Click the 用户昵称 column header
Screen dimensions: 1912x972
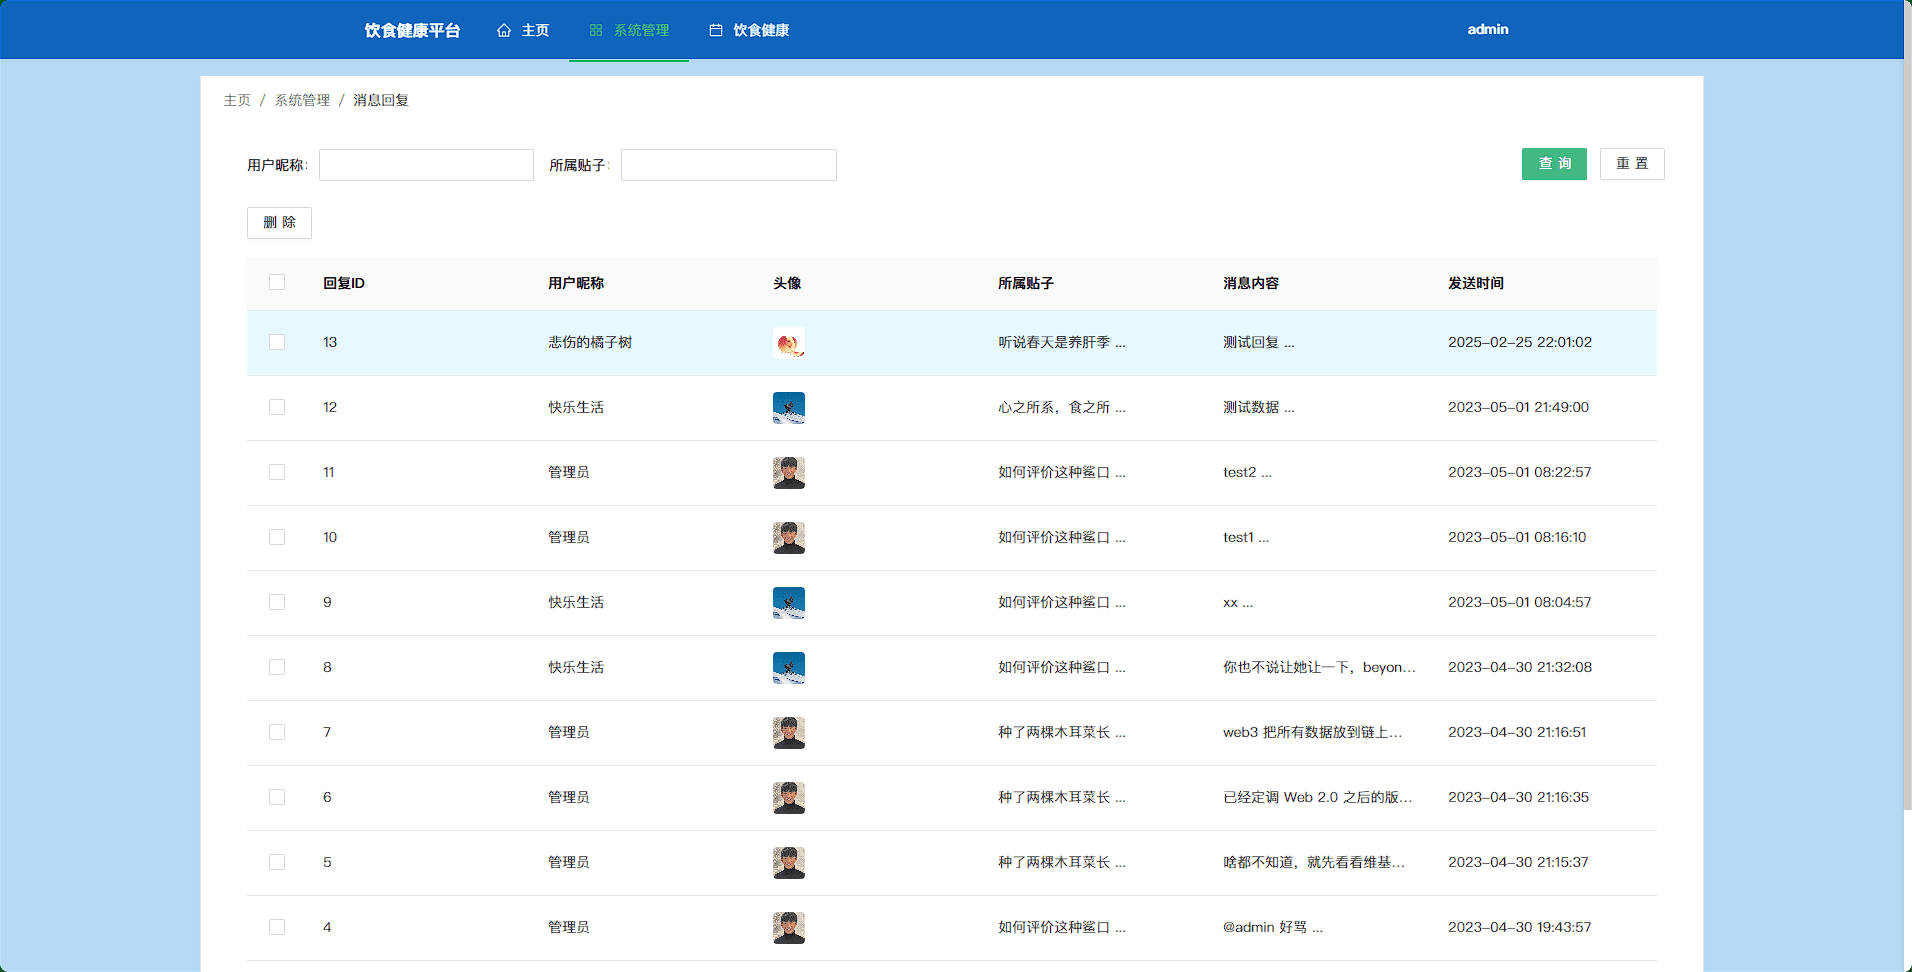(x=576, y=283)
